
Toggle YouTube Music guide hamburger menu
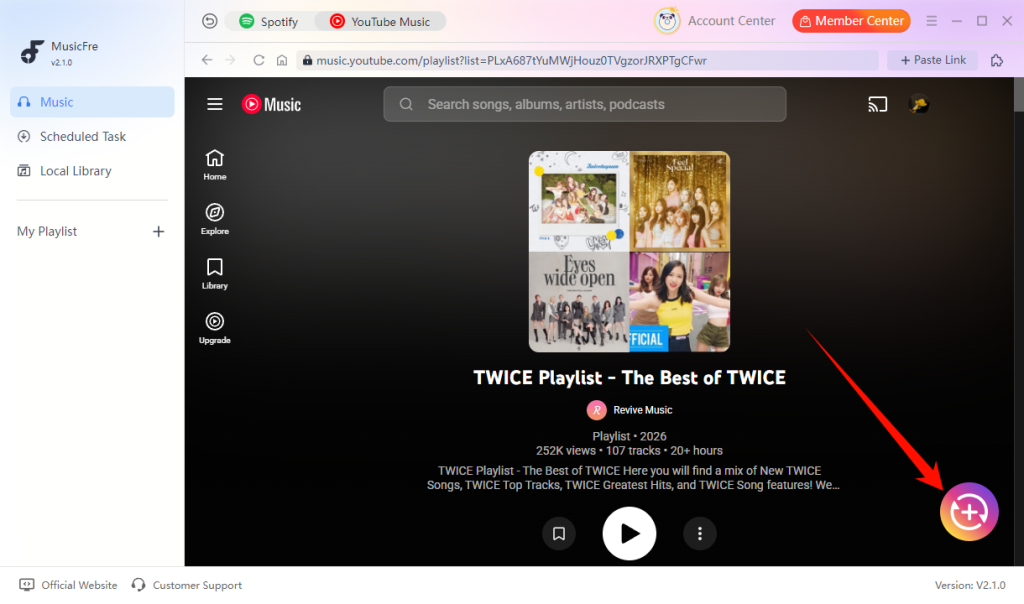pyautogui.click(x=215, y=104)
